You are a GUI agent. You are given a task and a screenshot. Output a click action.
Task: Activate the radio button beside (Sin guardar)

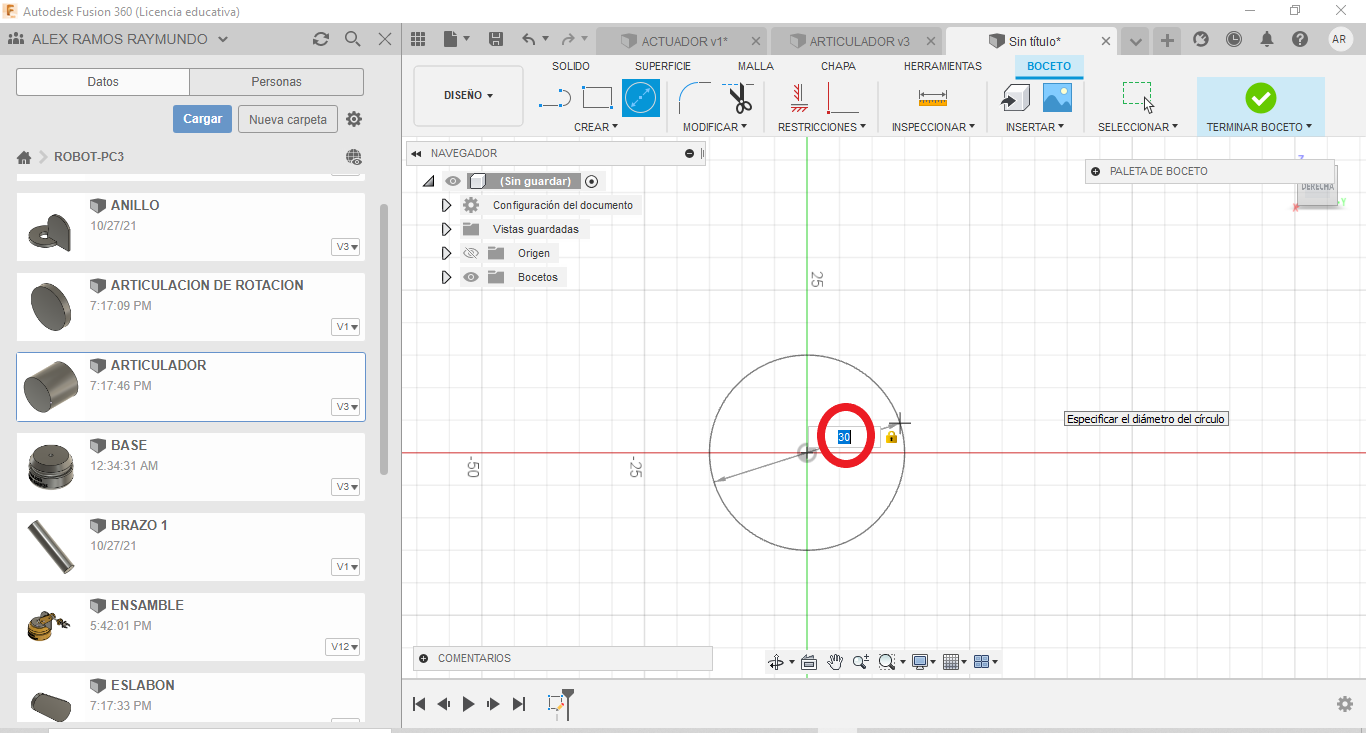592,181
